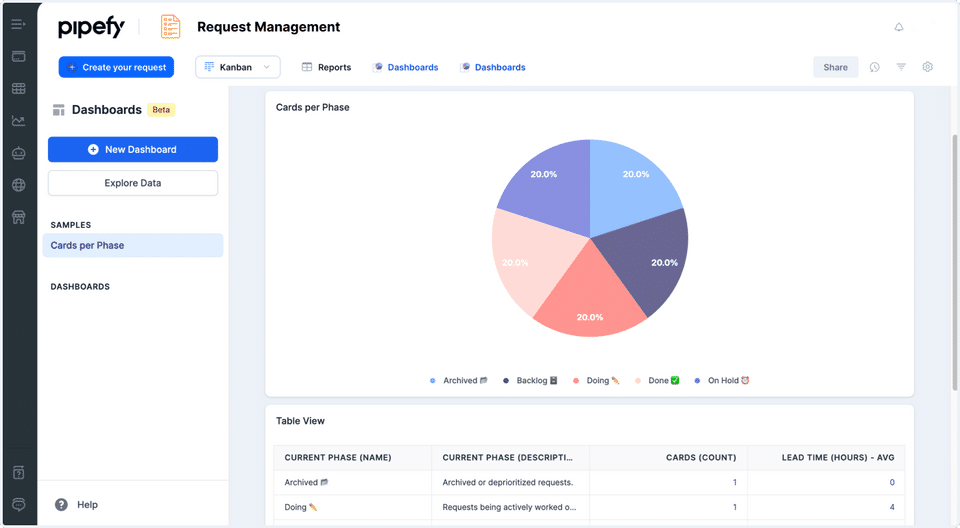Click the vertical scrollbar on the dashboard
This screenshot has height=528, width=960.
pos(954,263)
